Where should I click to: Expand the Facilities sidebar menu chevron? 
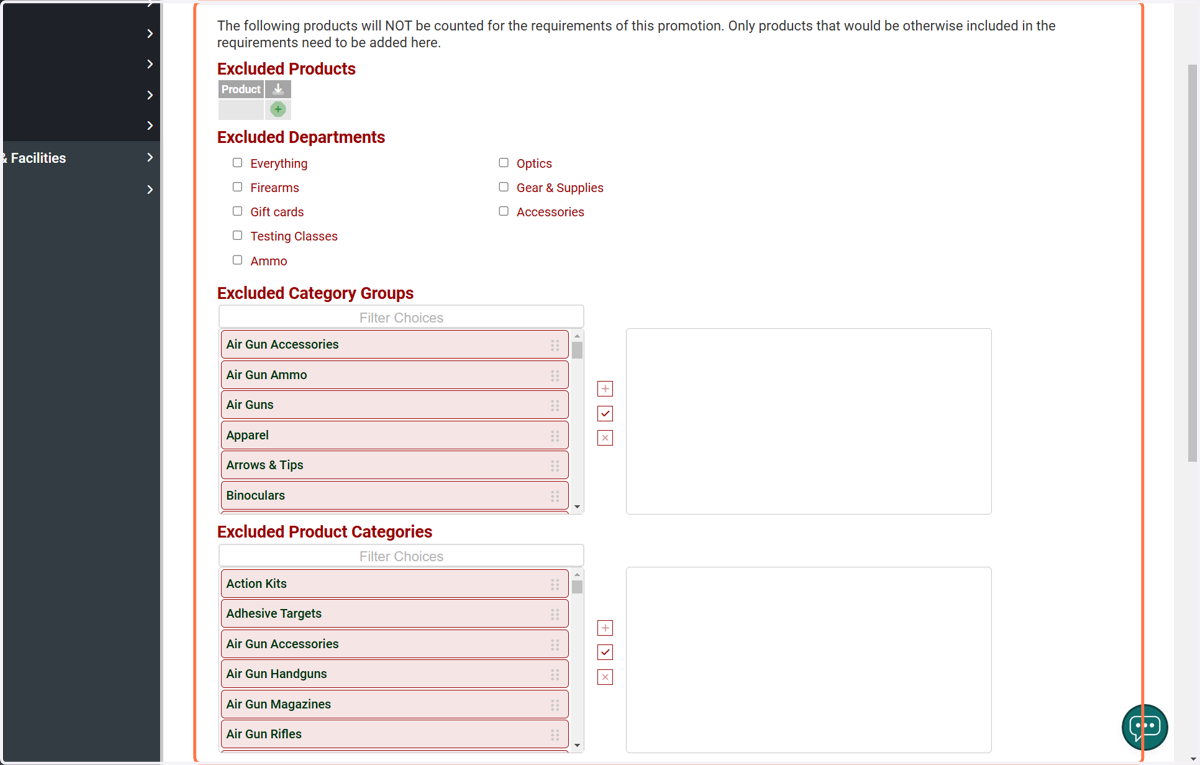tap(150, 158)
